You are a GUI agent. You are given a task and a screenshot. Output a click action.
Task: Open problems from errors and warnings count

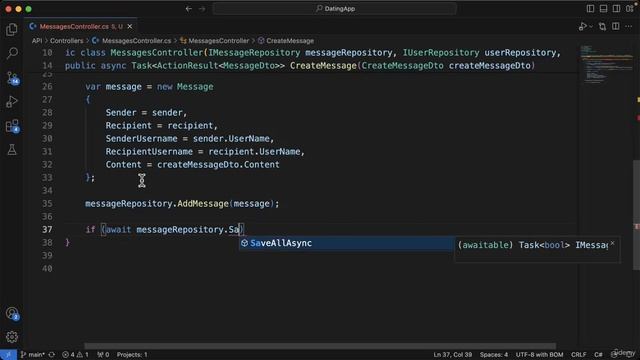pos(75,355)
